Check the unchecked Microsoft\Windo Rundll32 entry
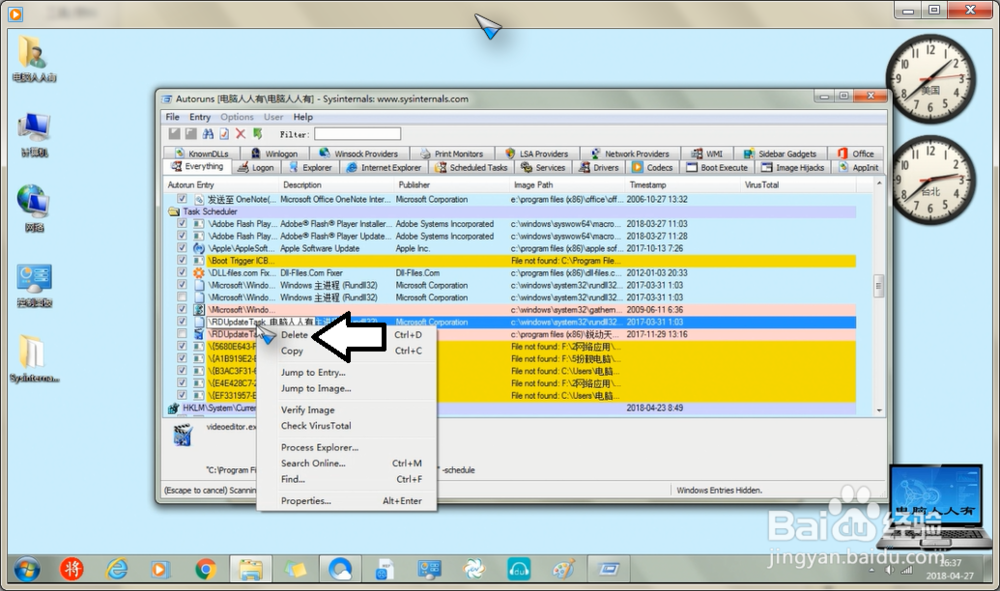 182,298
